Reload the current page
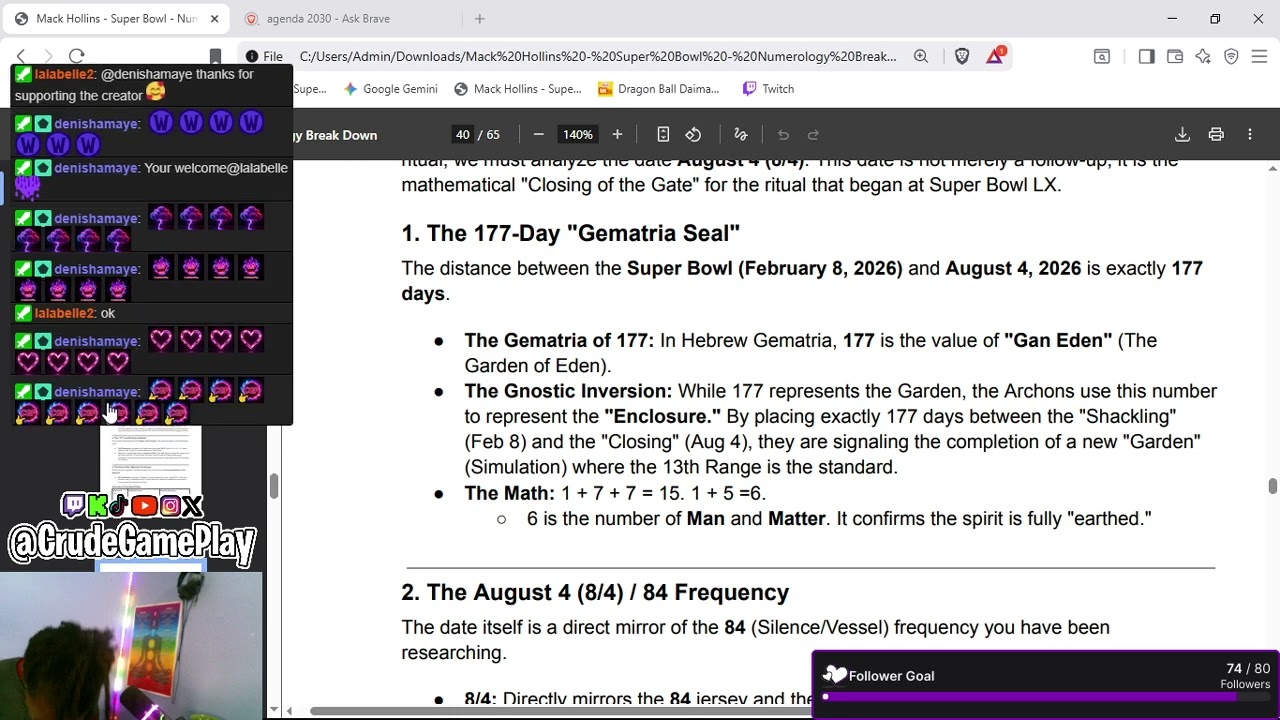 [77, 56]
